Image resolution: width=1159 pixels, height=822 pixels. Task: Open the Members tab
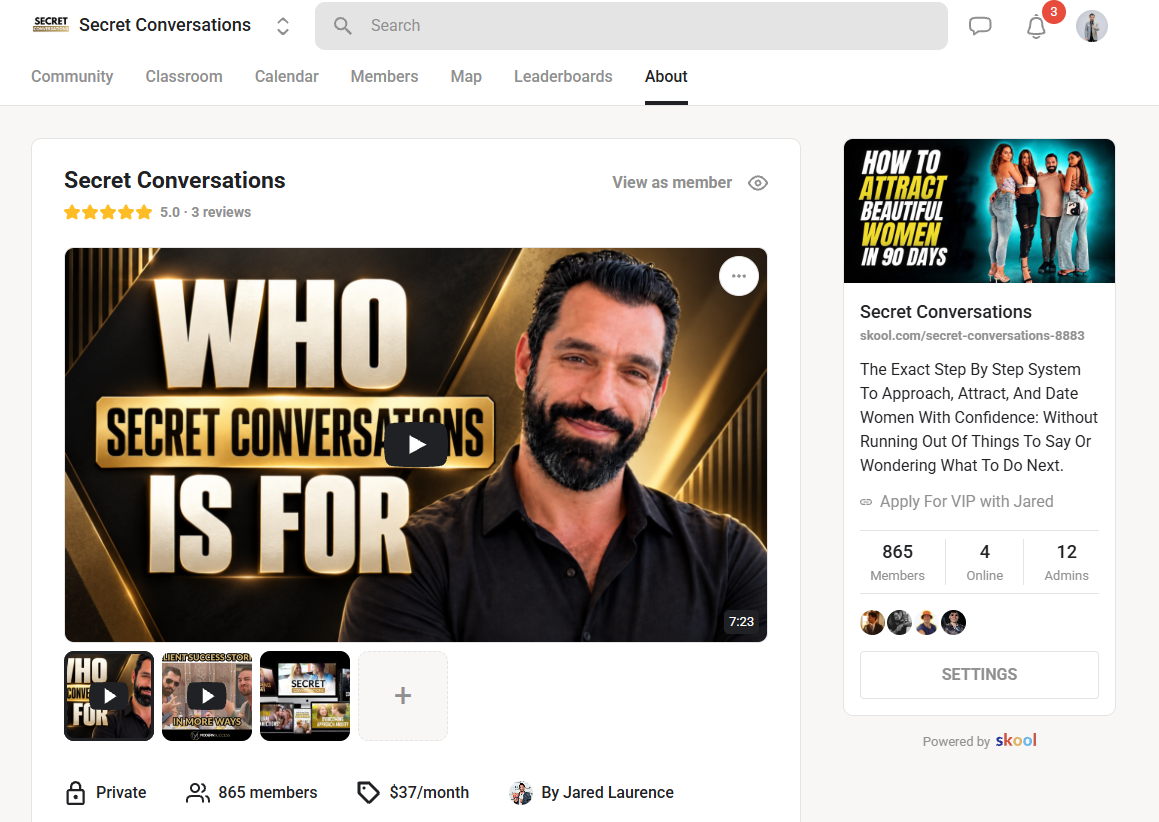384,76
